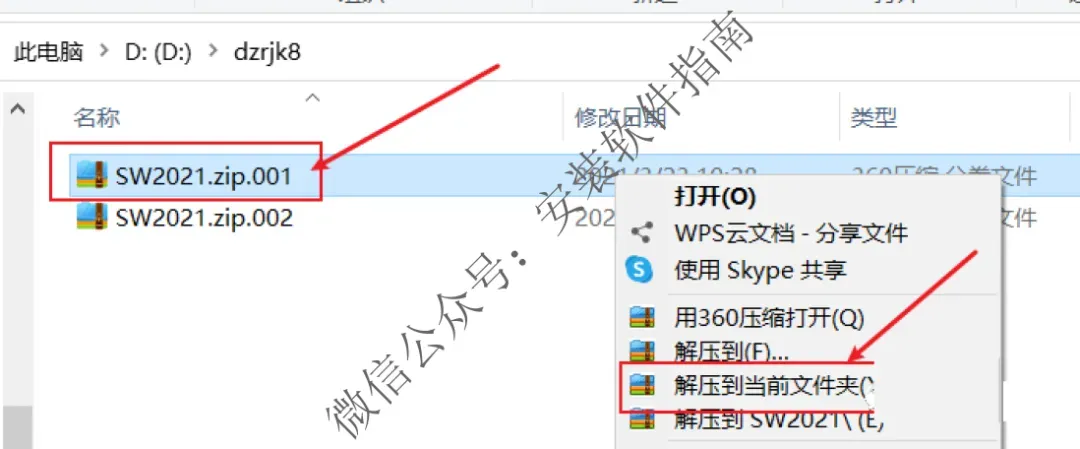This screenshot has width=1080, height=449.
Task: Select the SW2021.zip.001 file icon
Action: [x=92, y=176]
